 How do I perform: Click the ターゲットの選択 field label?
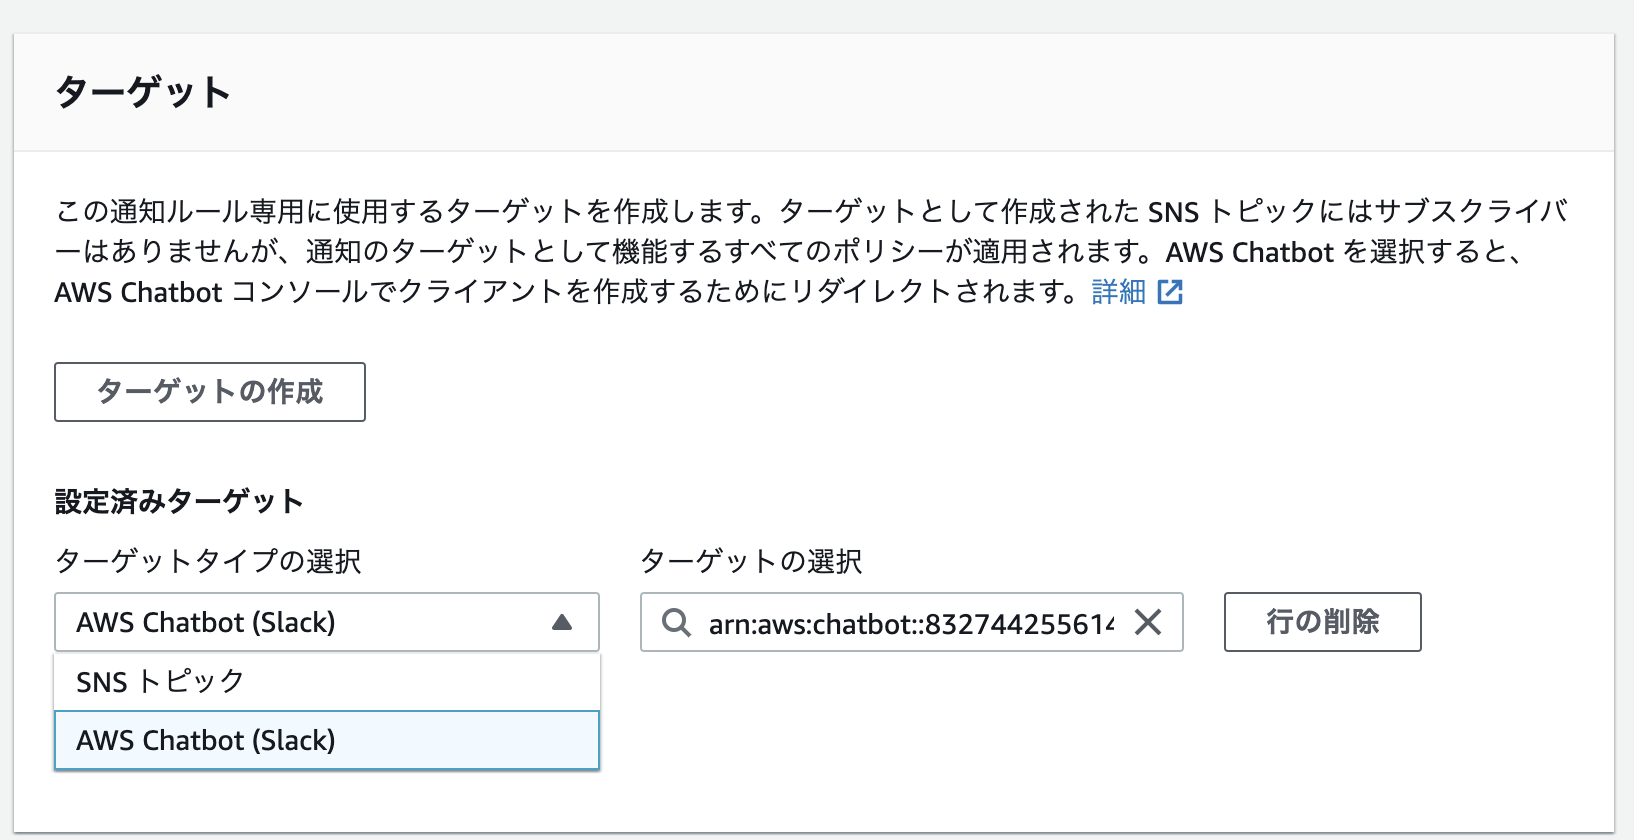(x=750, y=562)
